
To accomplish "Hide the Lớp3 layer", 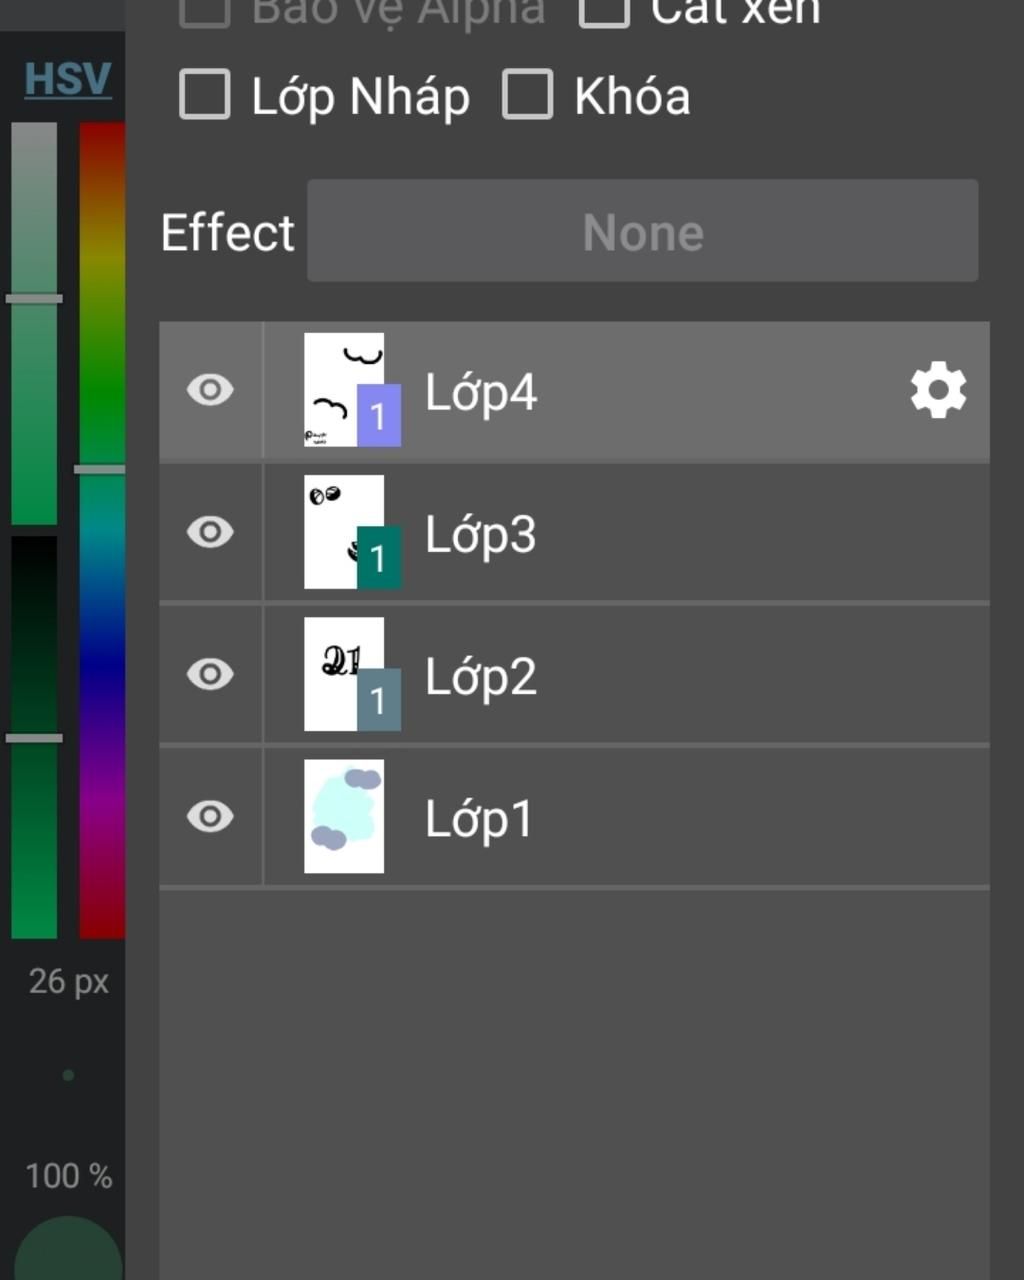I will coord(210,532).
